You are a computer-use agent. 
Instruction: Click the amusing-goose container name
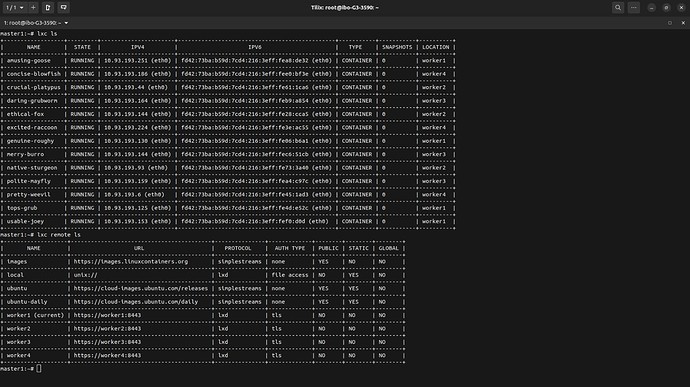(29, 61)
